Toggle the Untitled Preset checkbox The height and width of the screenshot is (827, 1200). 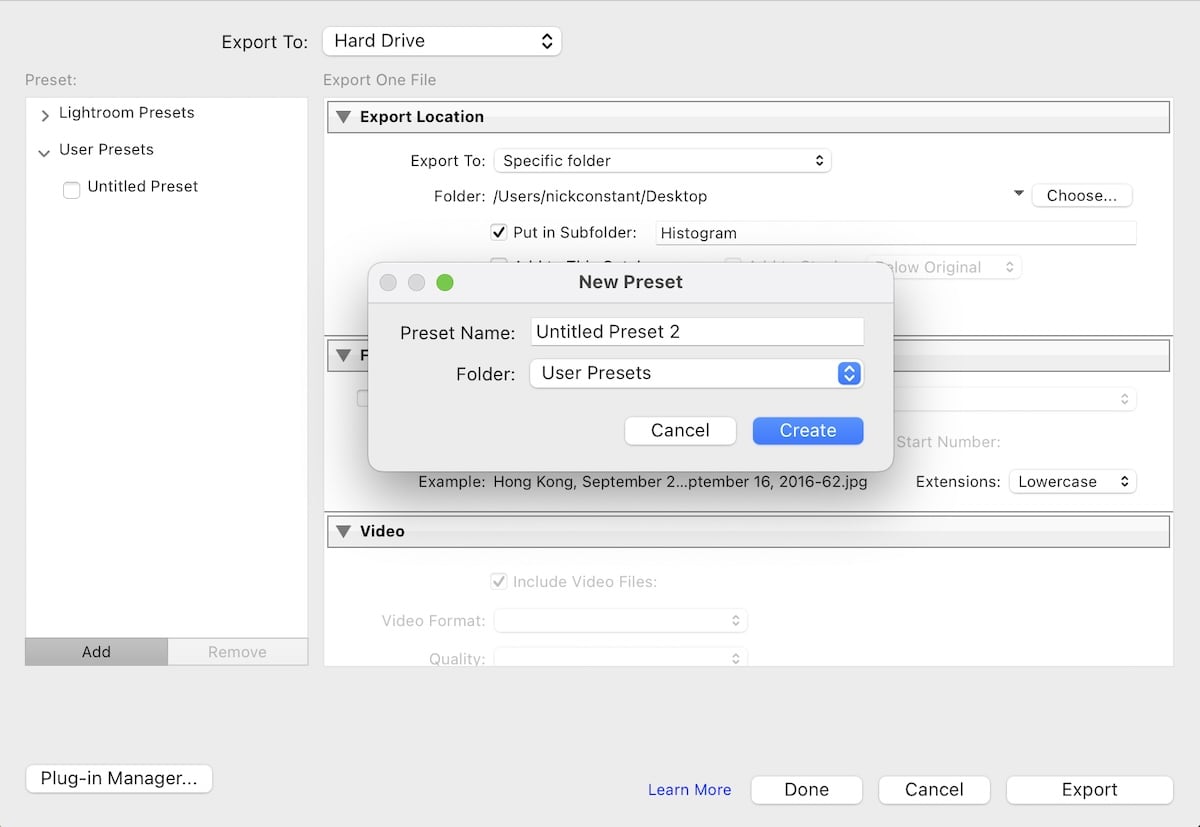coord(71,189)
